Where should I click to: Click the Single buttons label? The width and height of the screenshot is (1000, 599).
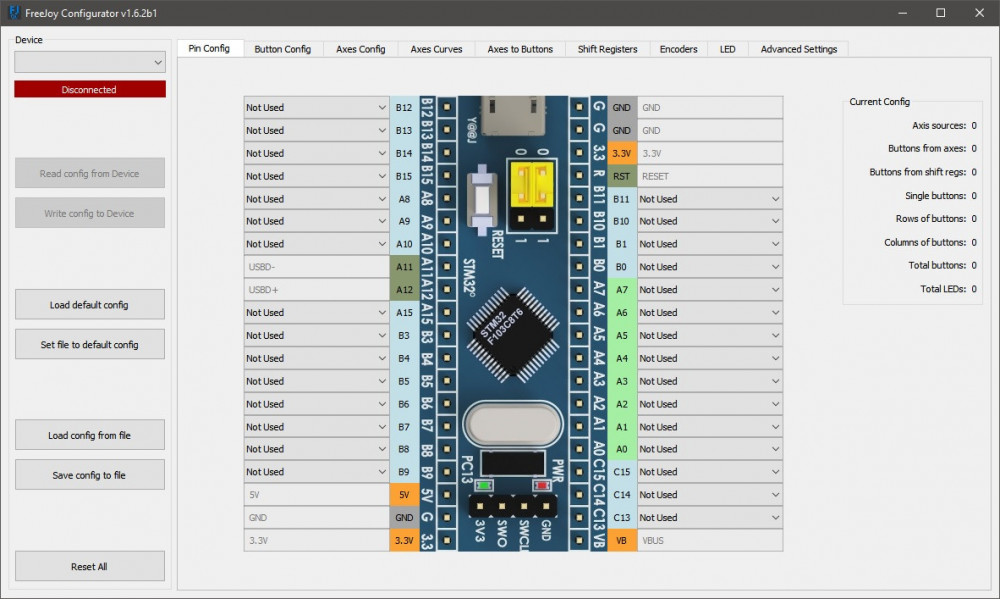tap(935, 196)
